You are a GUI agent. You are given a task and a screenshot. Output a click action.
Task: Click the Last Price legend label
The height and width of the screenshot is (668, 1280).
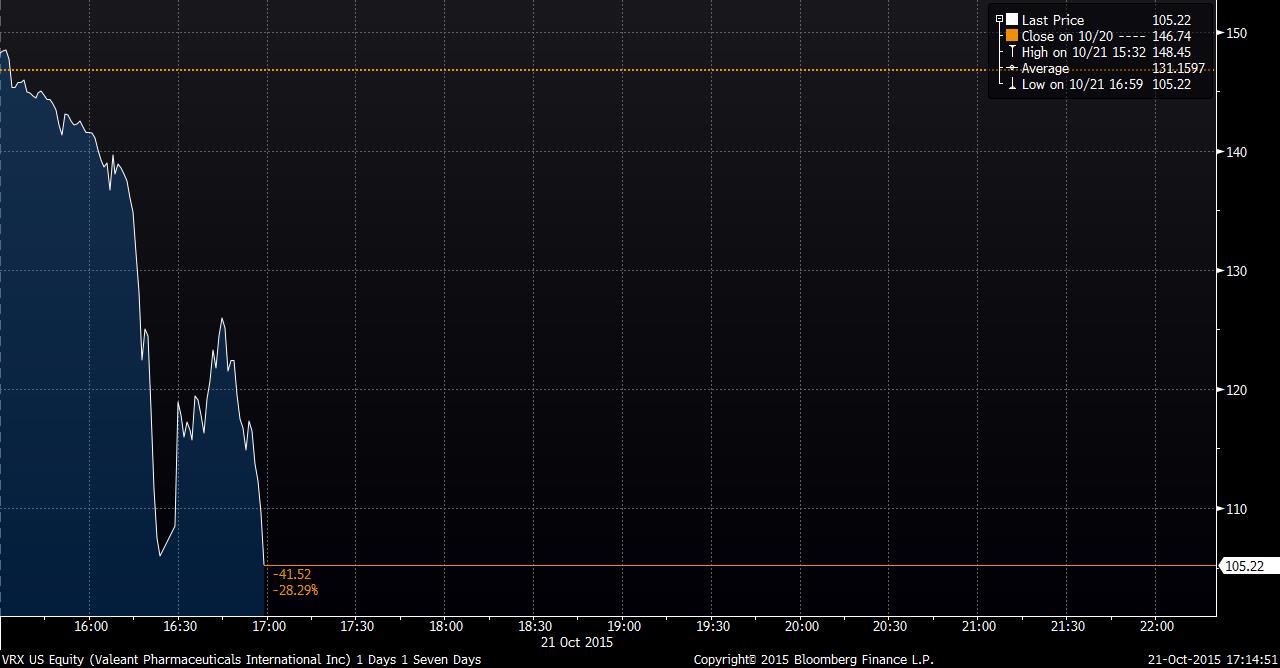click(1052, 20)
